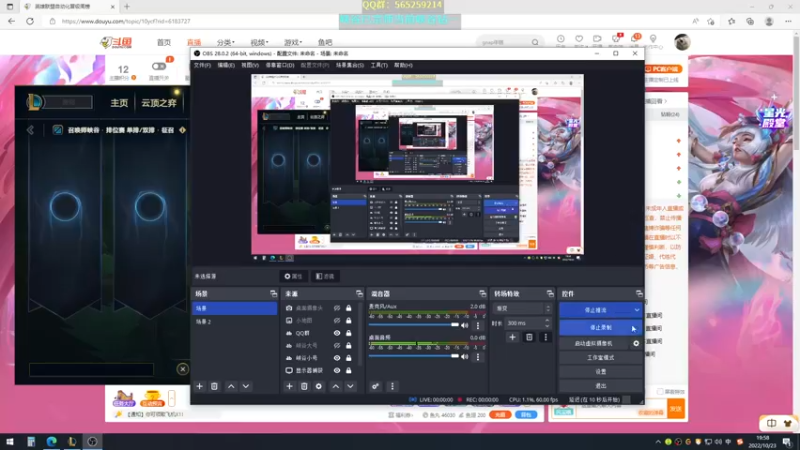Open the mixer panel's bottom three-dot menu
800x450 pixels.
pos(392,386)
